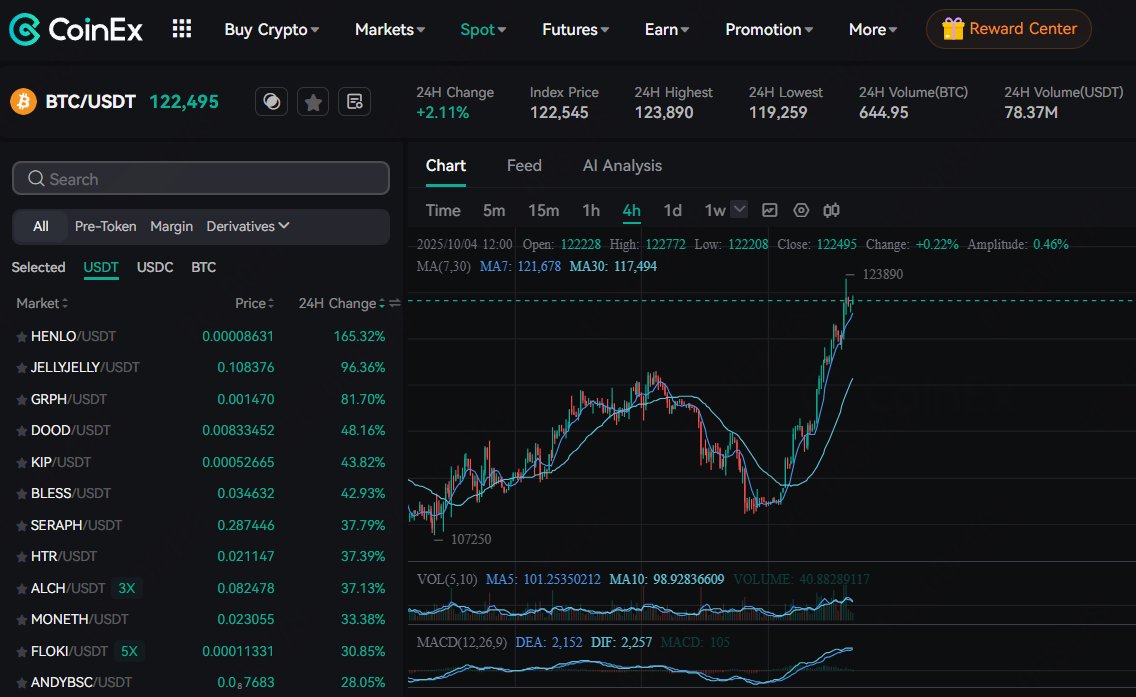Toggle favorite star for BLESS/USDT
Viewport: 1136px width, 697px height.
pyautogui.click(x=22, y=494)
